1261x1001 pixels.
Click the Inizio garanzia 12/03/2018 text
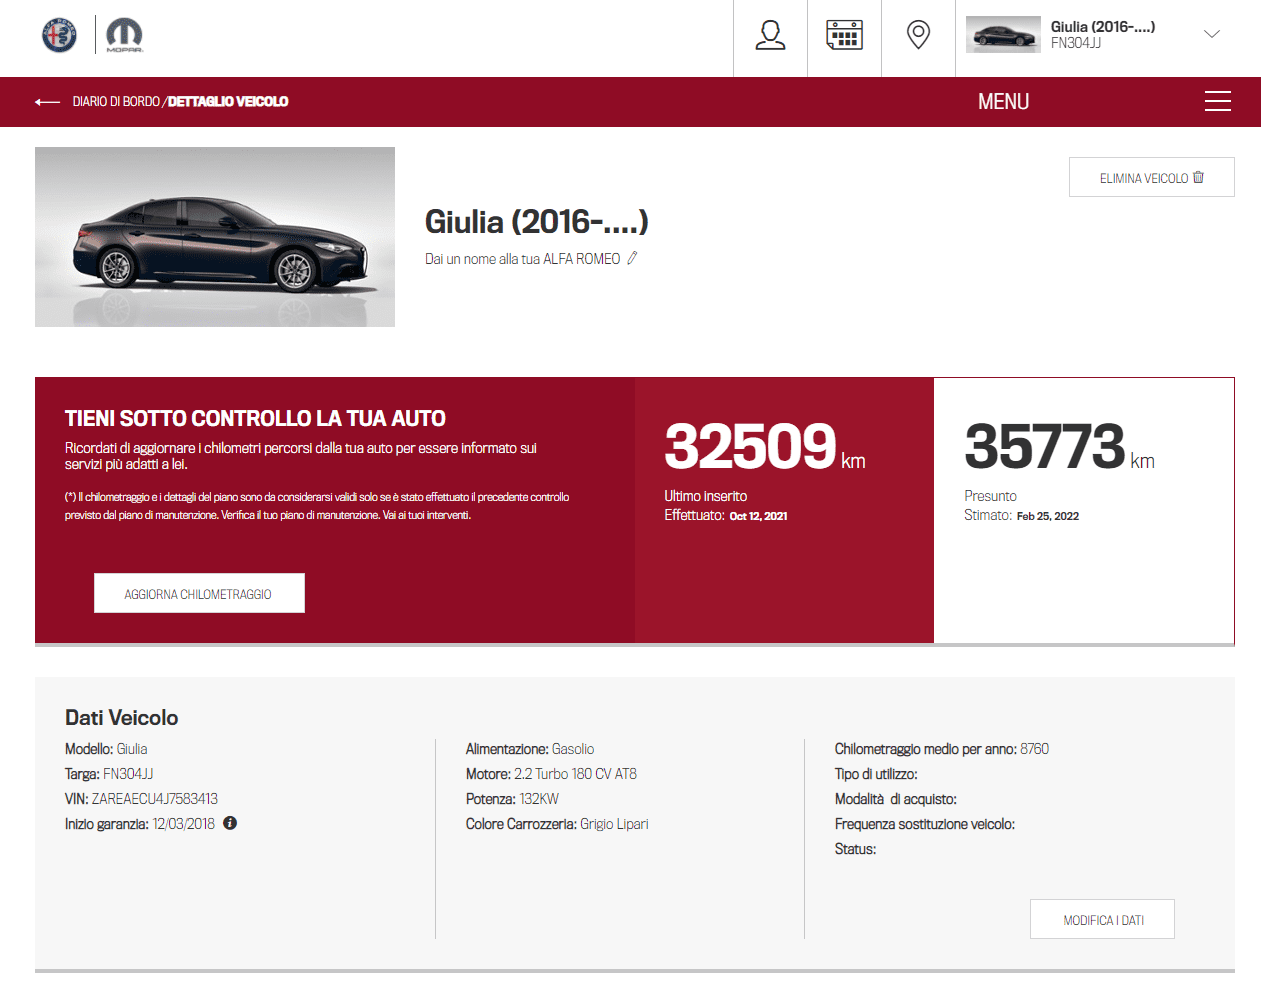pos(140,824)
